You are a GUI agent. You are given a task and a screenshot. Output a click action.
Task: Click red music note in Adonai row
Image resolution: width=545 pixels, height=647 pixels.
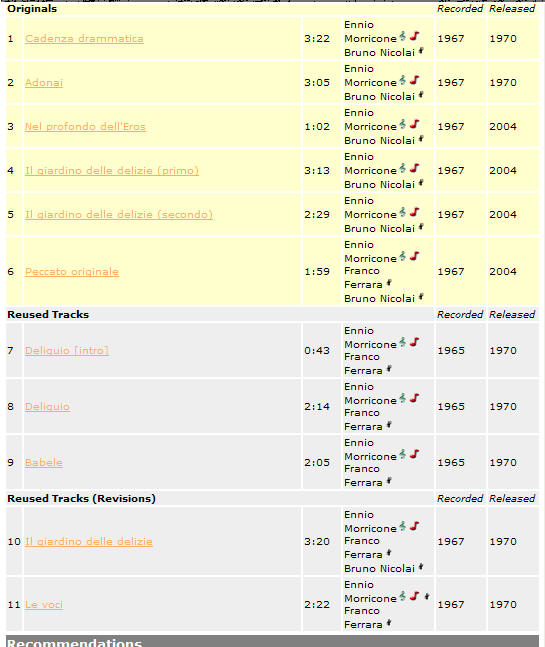click(x=415, y=80)
